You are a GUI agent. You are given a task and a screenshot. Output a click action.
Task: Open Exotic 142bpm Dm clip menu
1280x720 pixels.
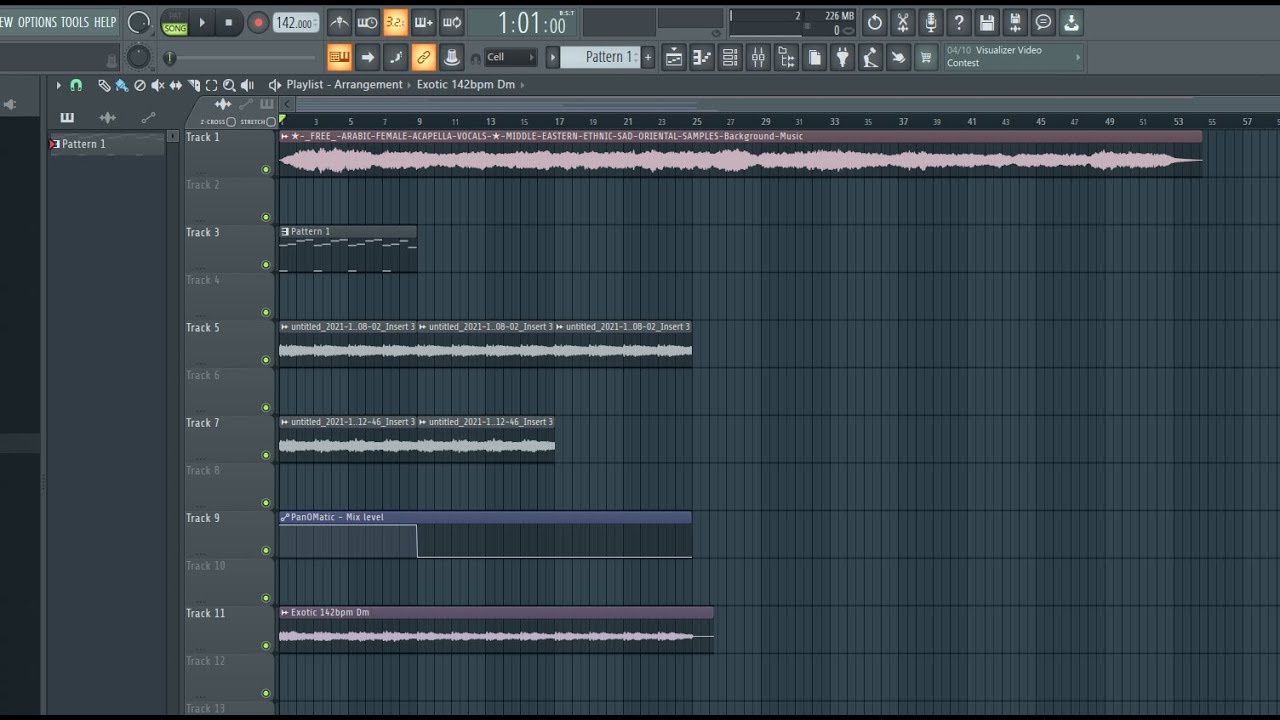[x=285, y=612]
